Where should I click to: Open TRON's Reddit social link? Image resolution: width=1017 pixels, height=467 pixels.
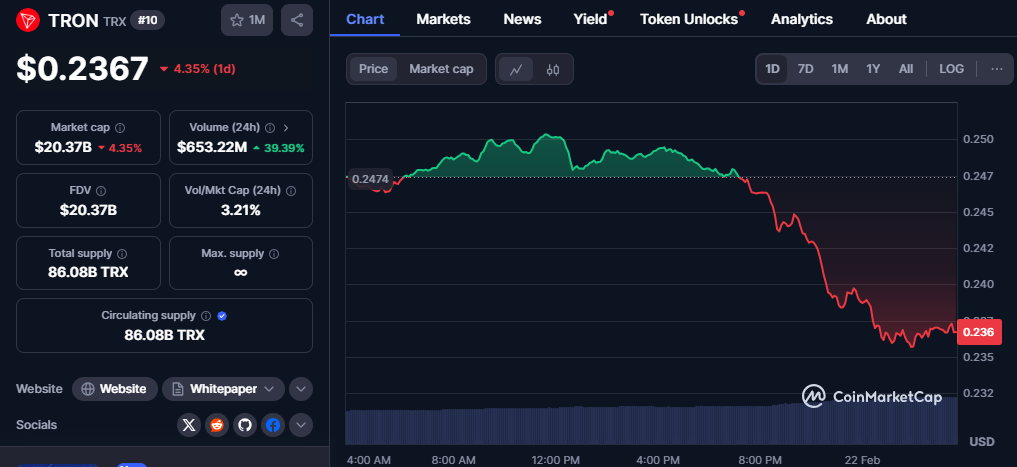point(217,425)
